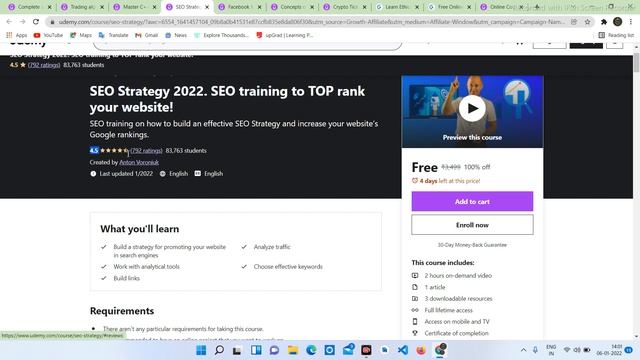Click Certificate of completion line

(x=456, y=333)
